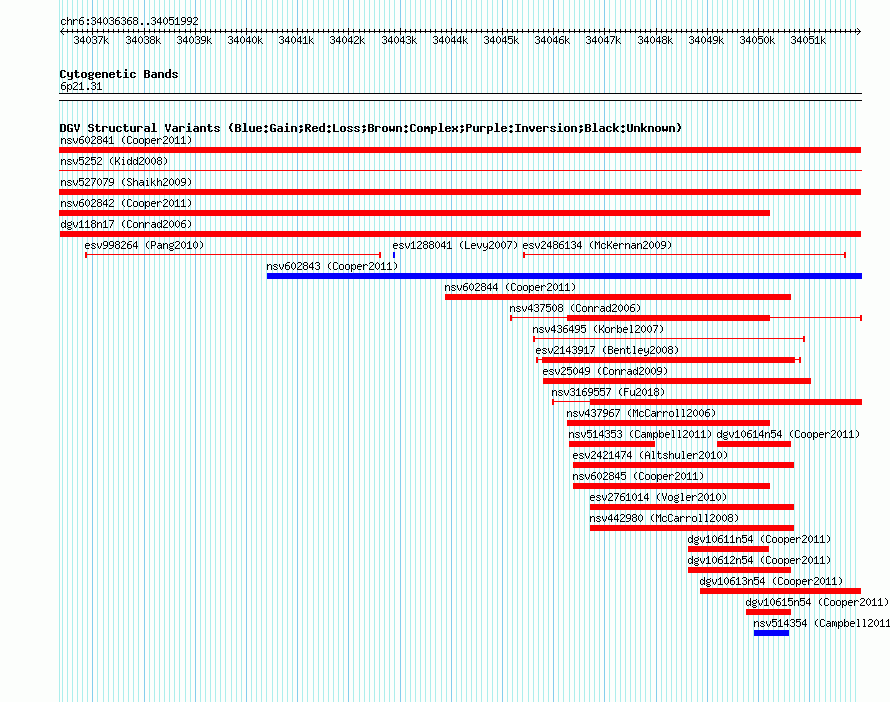Select the 34043k ruler tick label
The image size is (890, 702).
click(399, 40)
